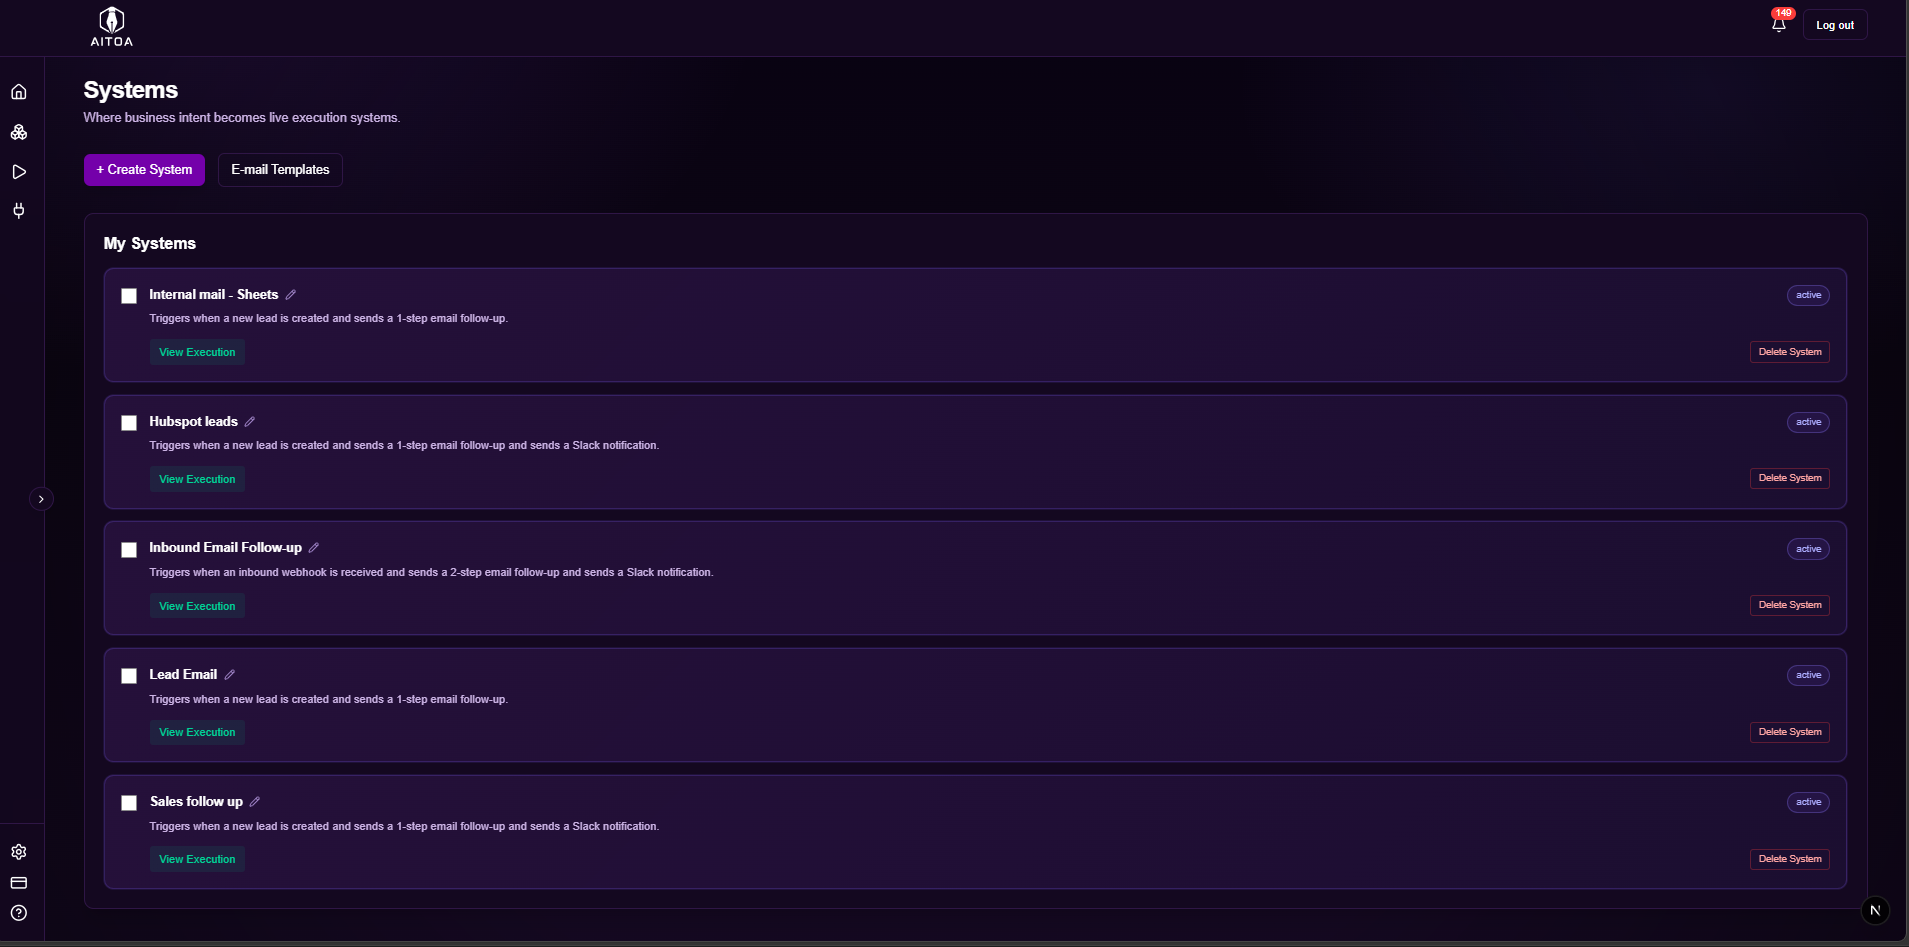Viewport: 1909px width, 947px height.
Task: Edit the Hubspot leads name pencil icon
Action: (x=250, y=422)
